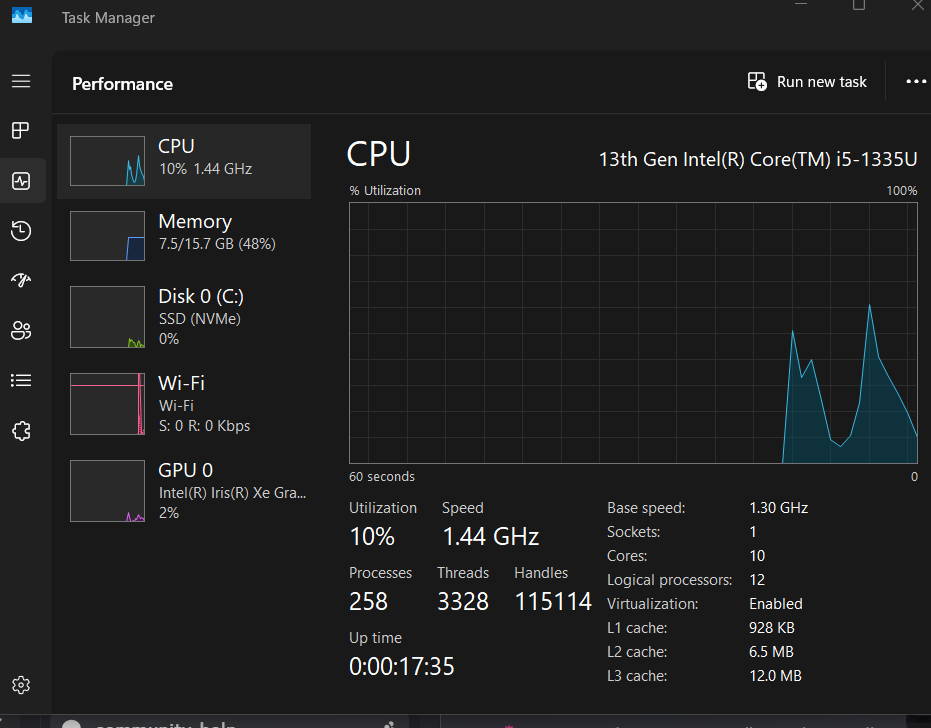This screenshot has width=931, height=728.
Task: Go to the Processes page icon
Action: [21, 130]
